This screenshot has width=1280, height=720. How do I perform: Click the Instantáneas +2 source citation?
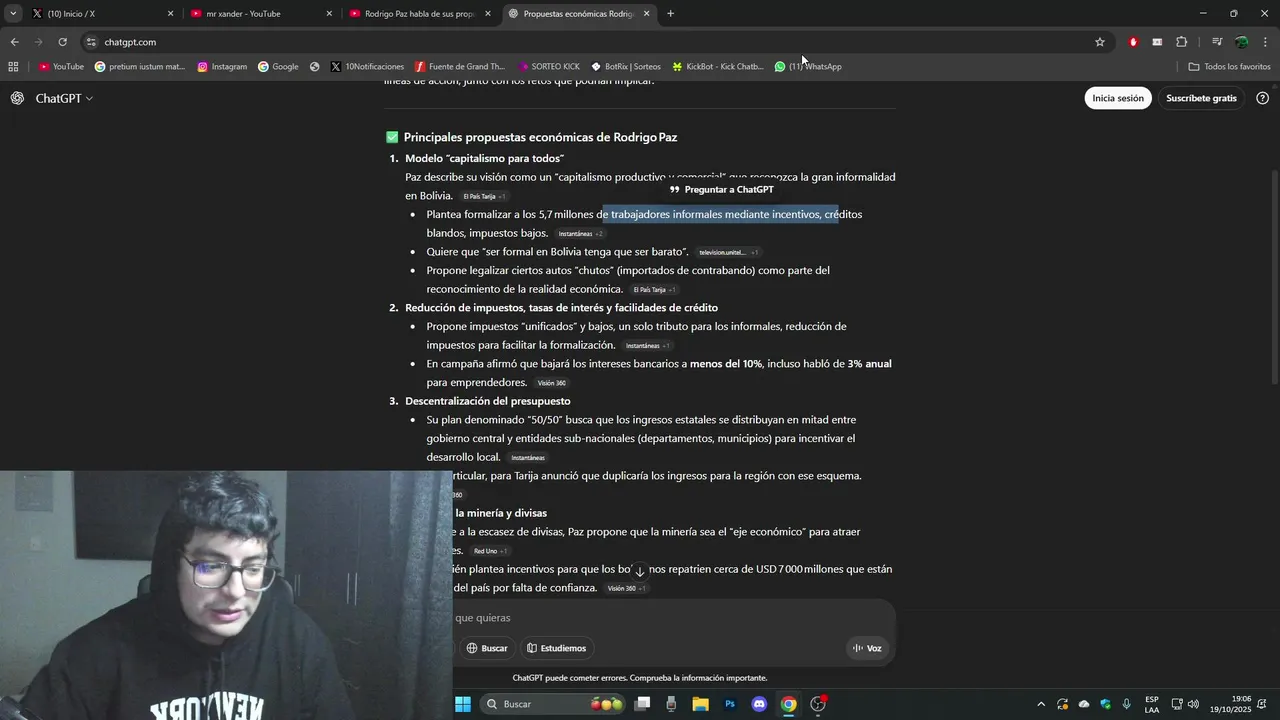[580, 234]
